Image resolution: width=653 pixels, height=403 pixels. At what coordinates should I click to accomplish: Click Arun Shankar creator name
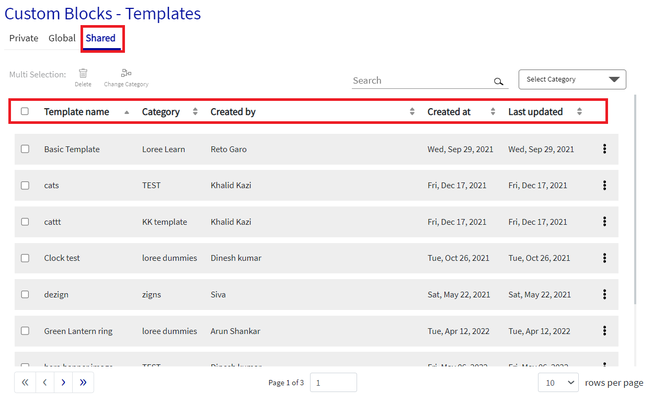tap(235, 331)
